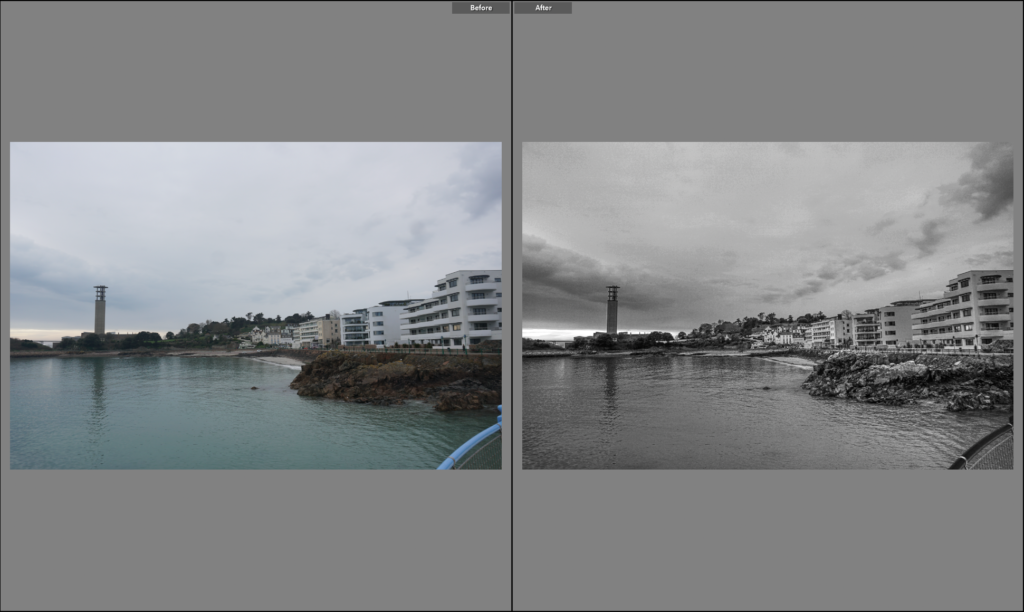This screenshot has height=612, width=1024.
Task: Click the After label tab
Action: tap(543, 8)
